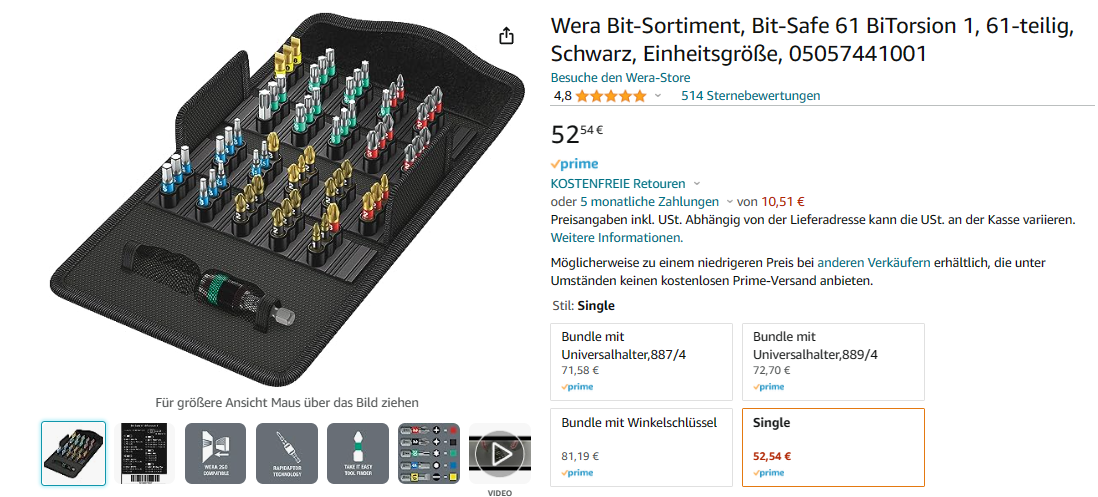Select the Single style option

(x=833, y=446)
